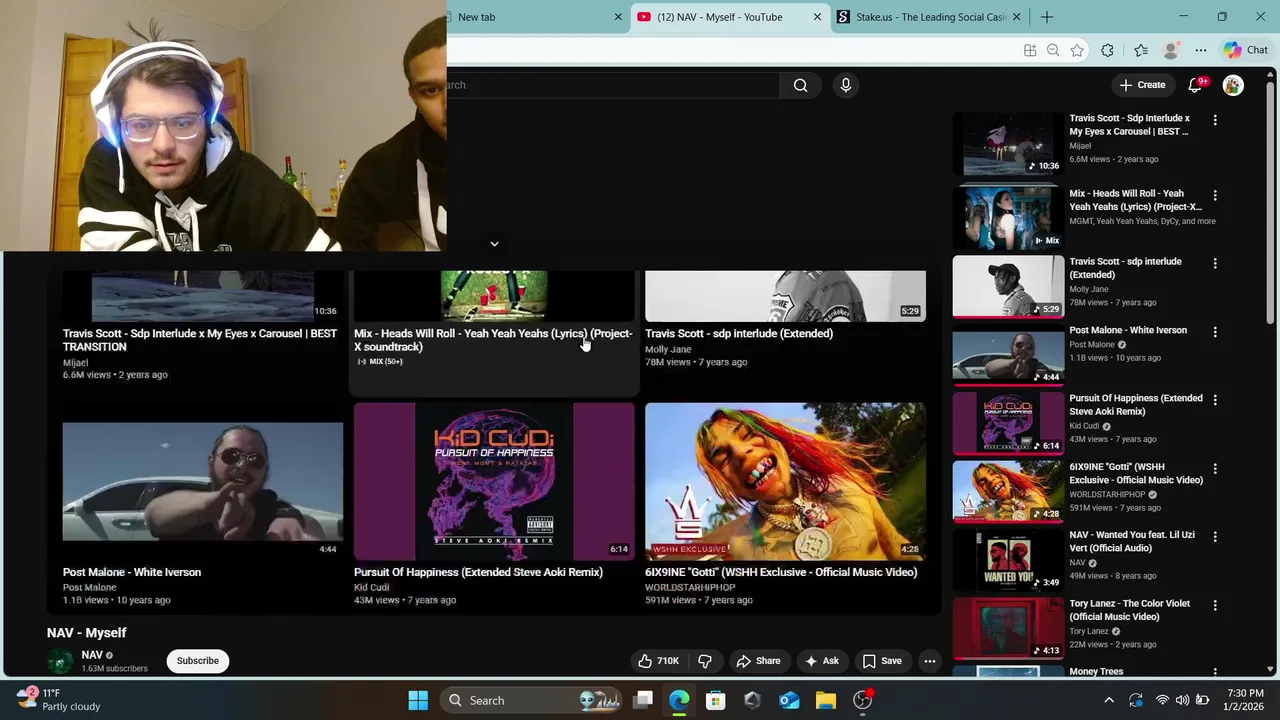Open more options for sidebar Pursuit Of Happiness
Screen dimensions: 1280x720
(x=1215, y=400)
